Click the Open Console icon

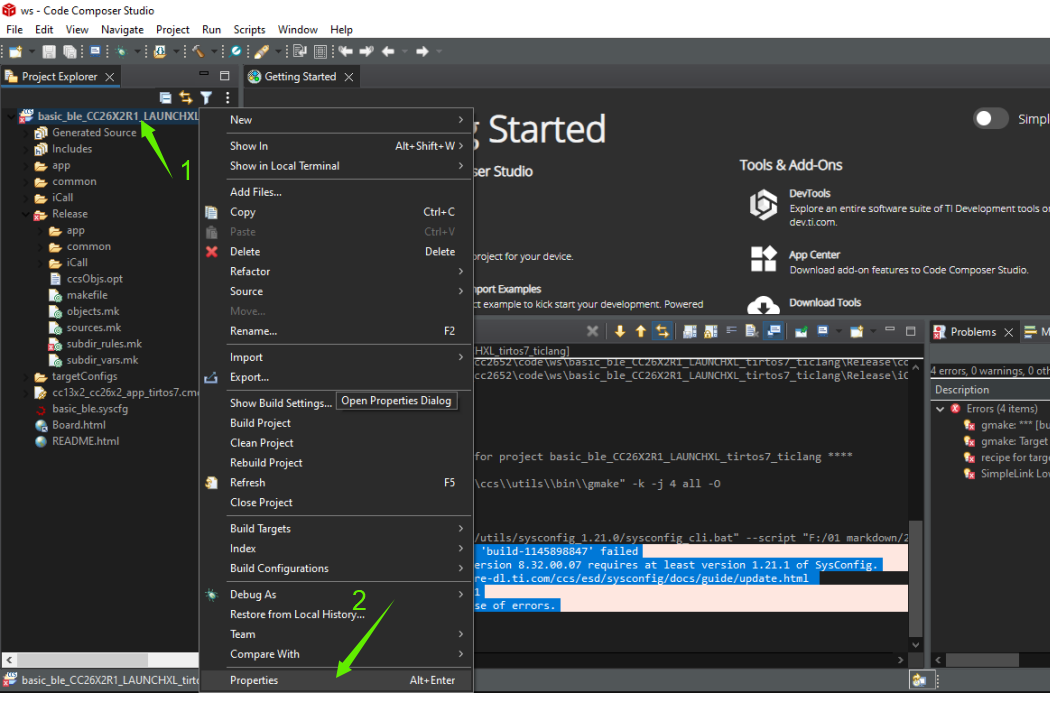tap(856, 331)
